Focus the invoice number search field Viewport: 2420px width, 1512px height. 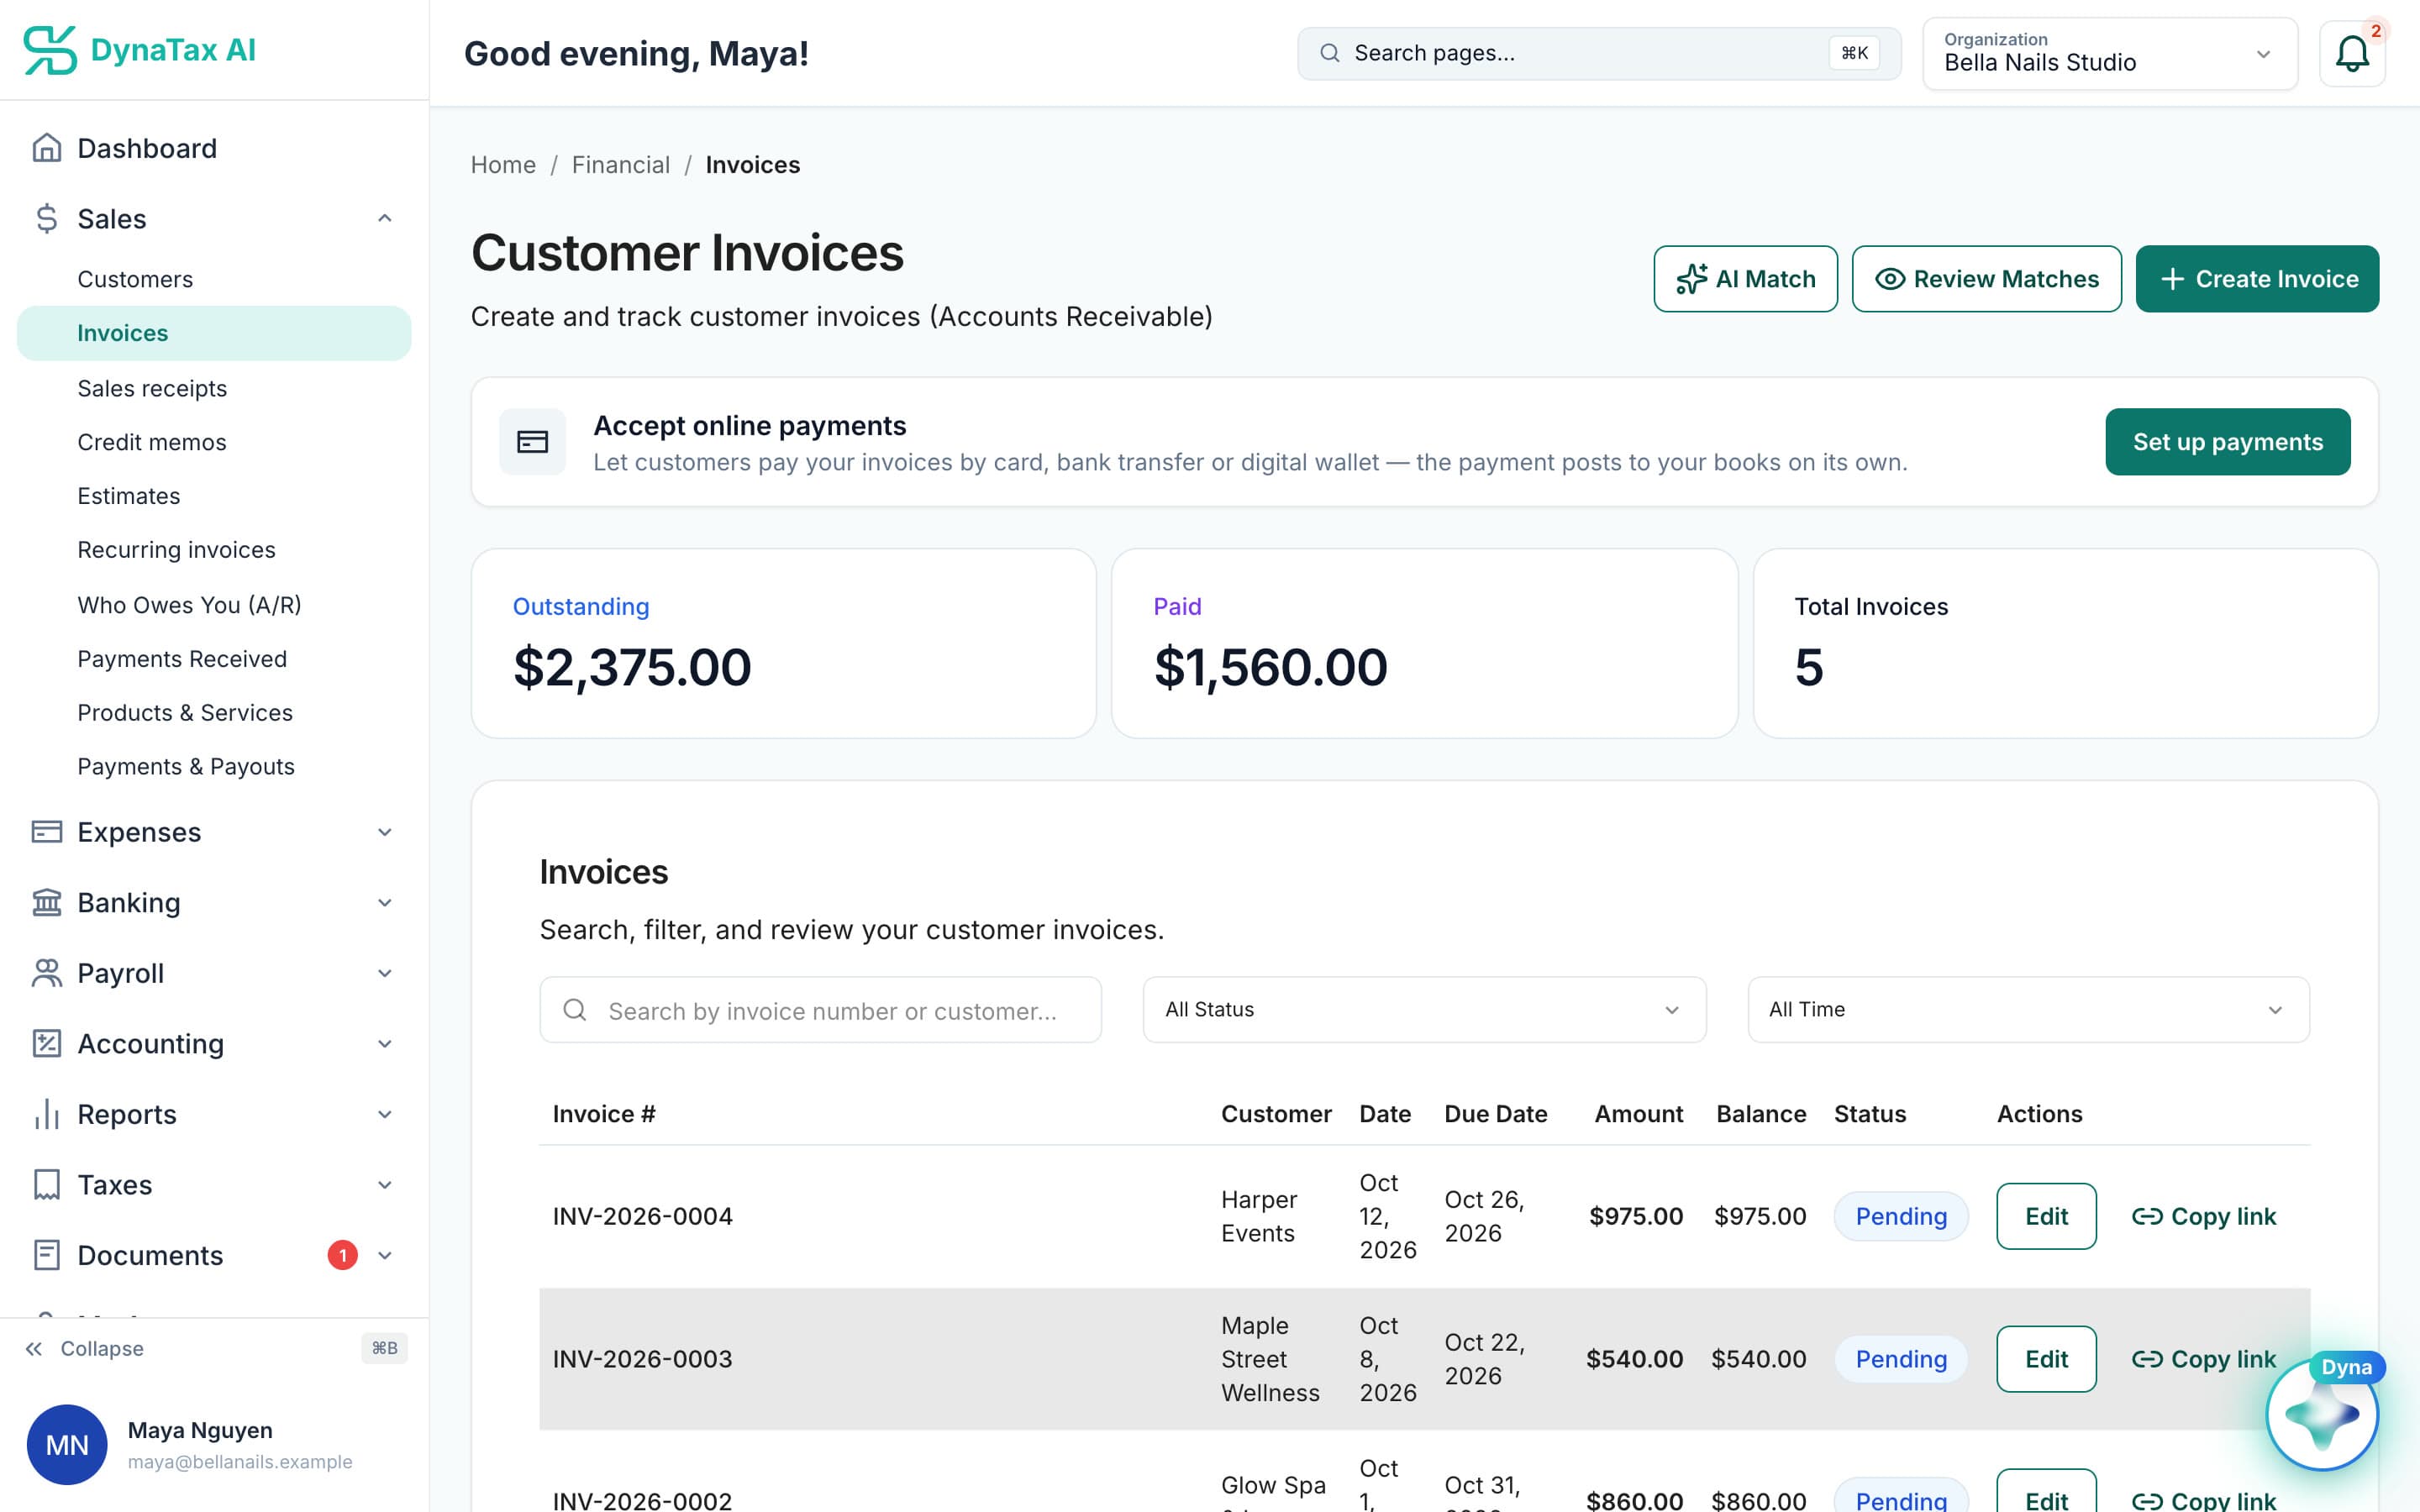[820, 1009]
